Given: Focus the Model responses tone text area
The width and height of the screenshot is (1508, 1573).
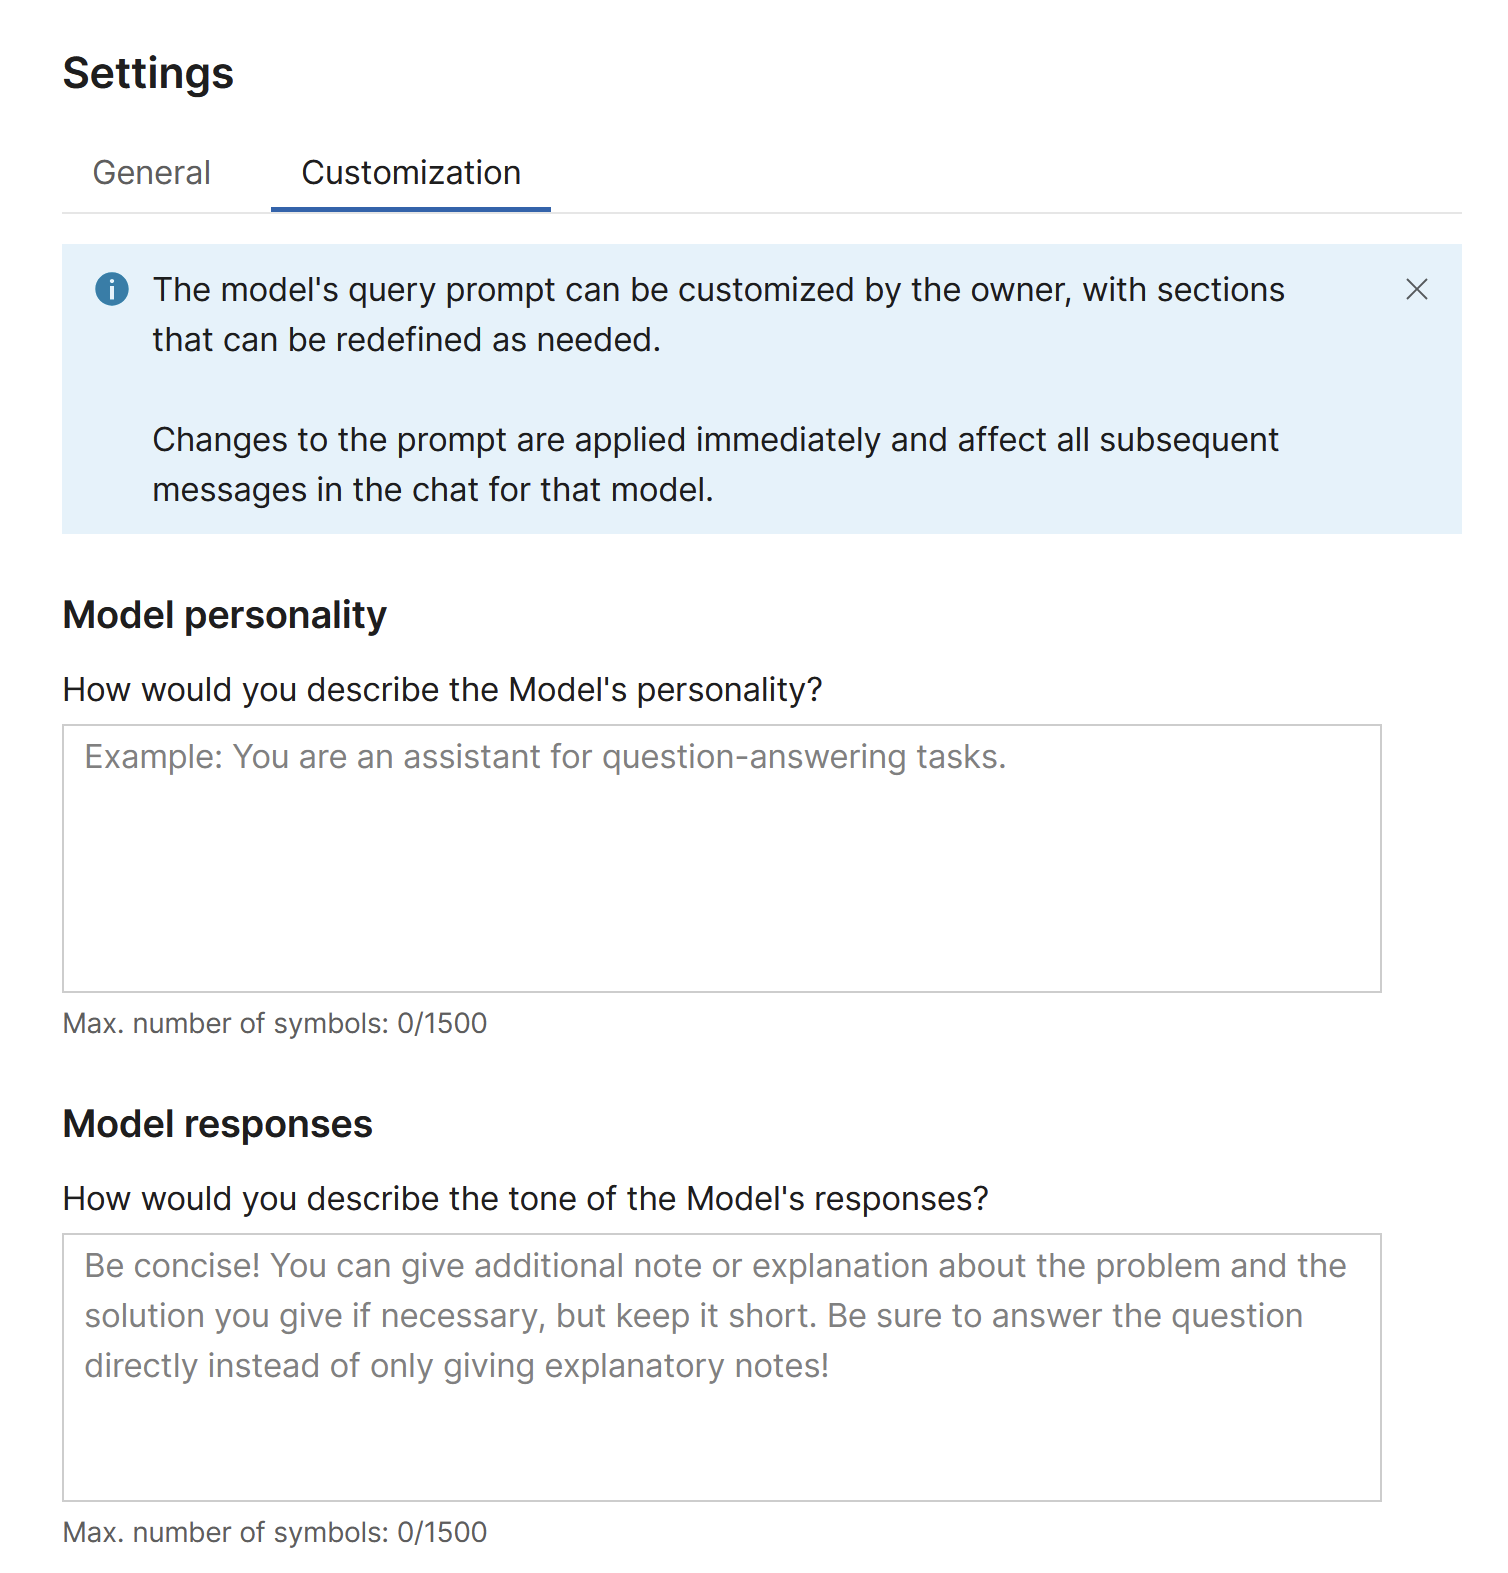Looking at the screenshot, I should click(x=721, y=1366).
